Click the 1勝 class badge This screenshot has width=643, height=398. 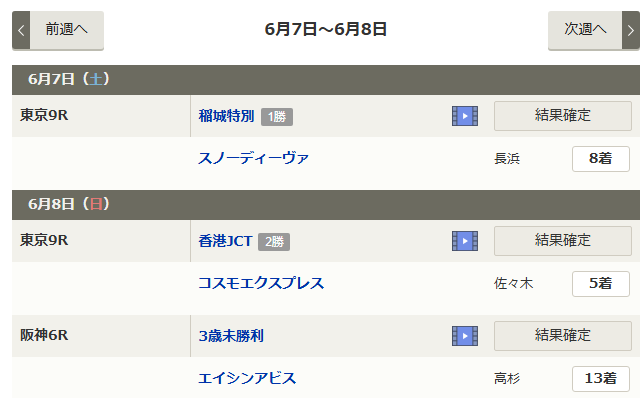tap(277, 117)
